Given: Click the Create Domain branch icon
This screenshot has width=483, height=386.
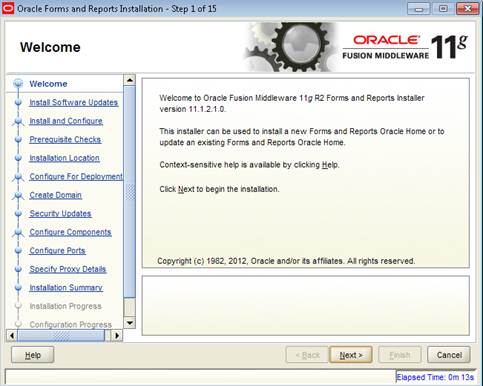Looking at the screenshot, I should click(x=18, y=196).
